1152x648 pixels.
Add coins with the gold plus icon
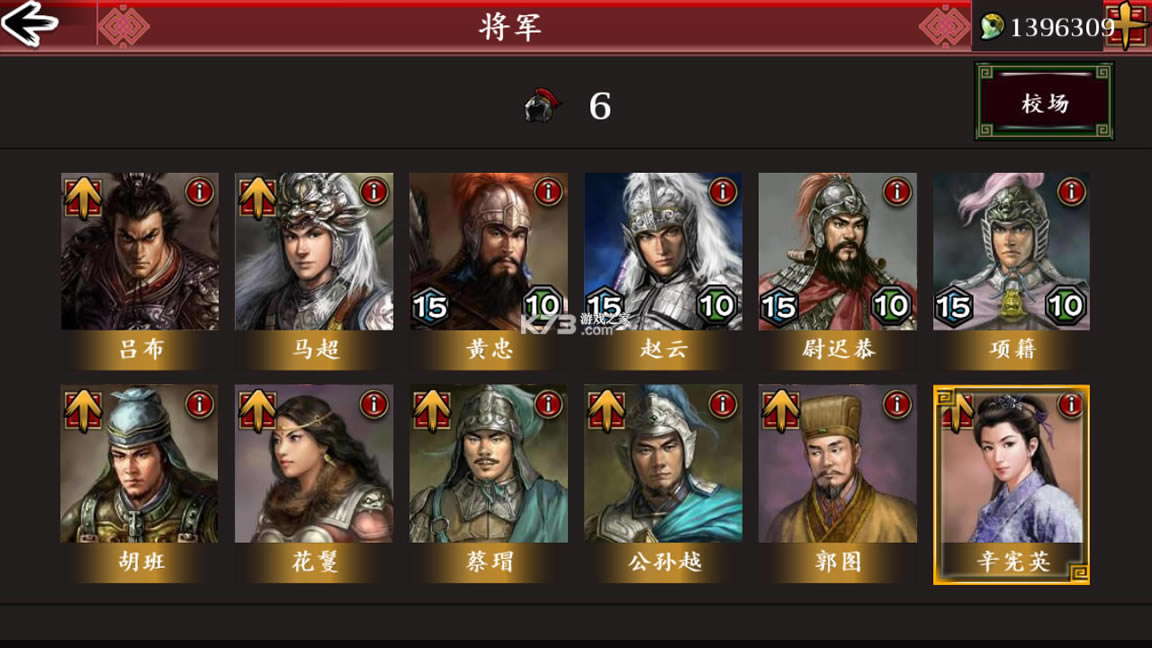(1128, 26)
